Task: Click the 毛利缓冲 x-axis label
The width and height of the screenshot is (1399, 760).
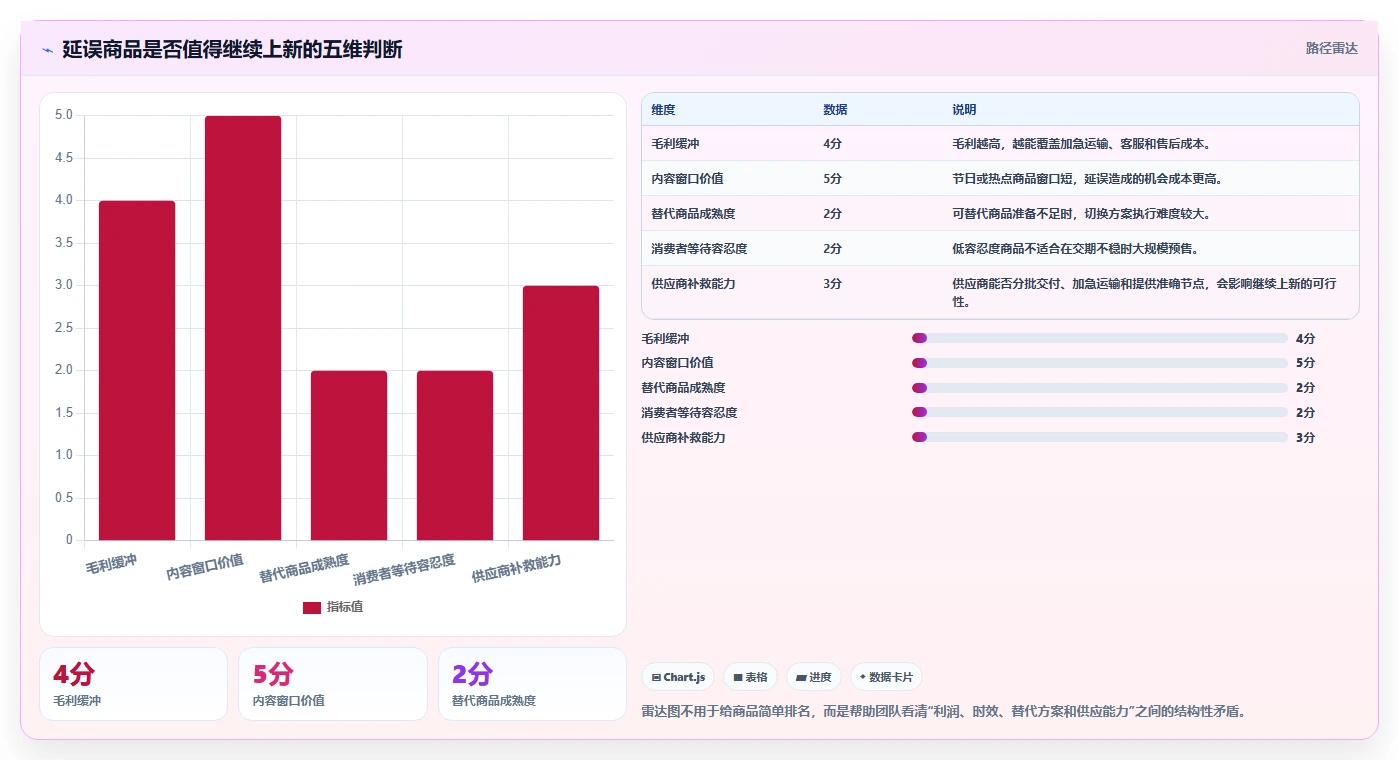Action: [111, 564]
